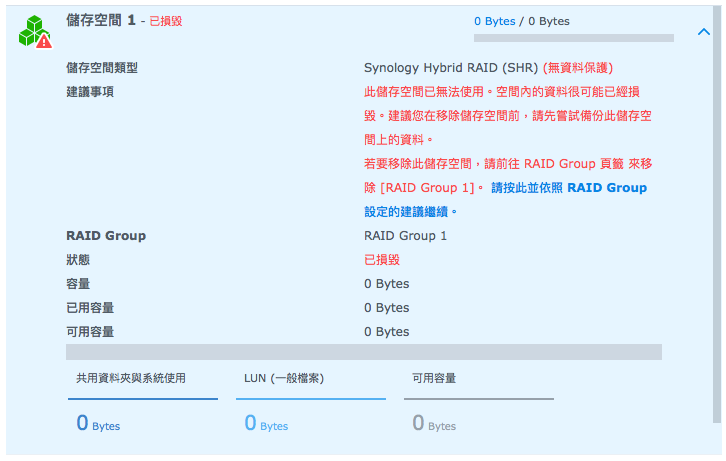The width and height of the screenshot is (726, 461).
Task: Click the vertical scrollbar on the right
Action: coord(717,214)
